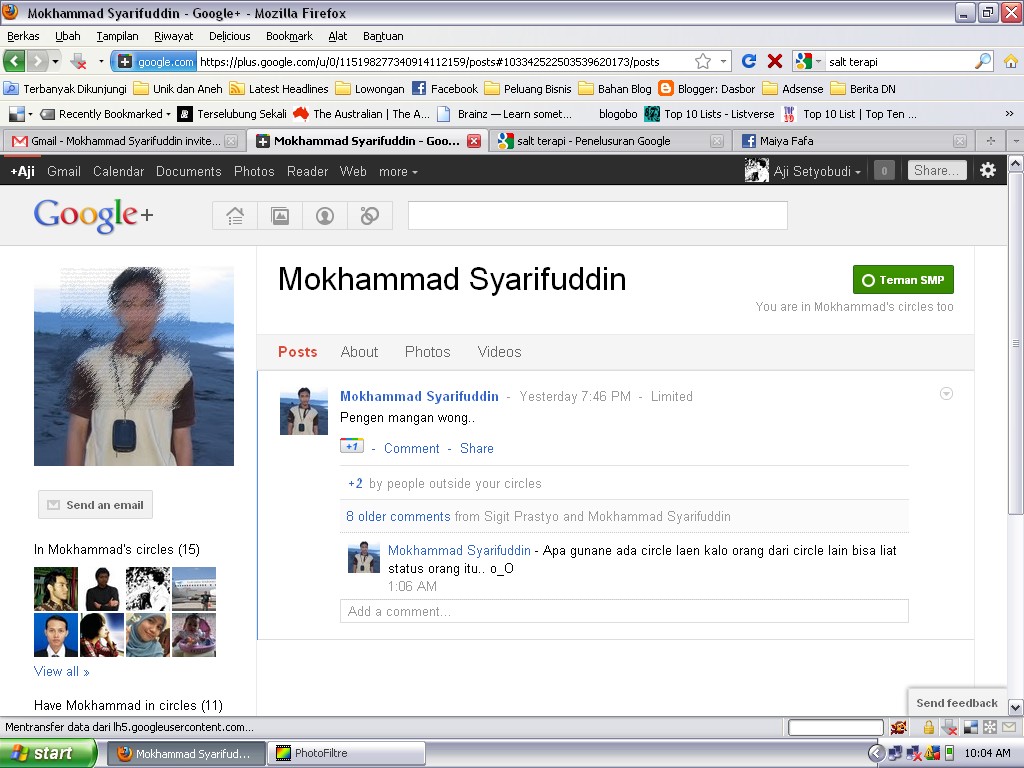Click View all » circles link

61,671
